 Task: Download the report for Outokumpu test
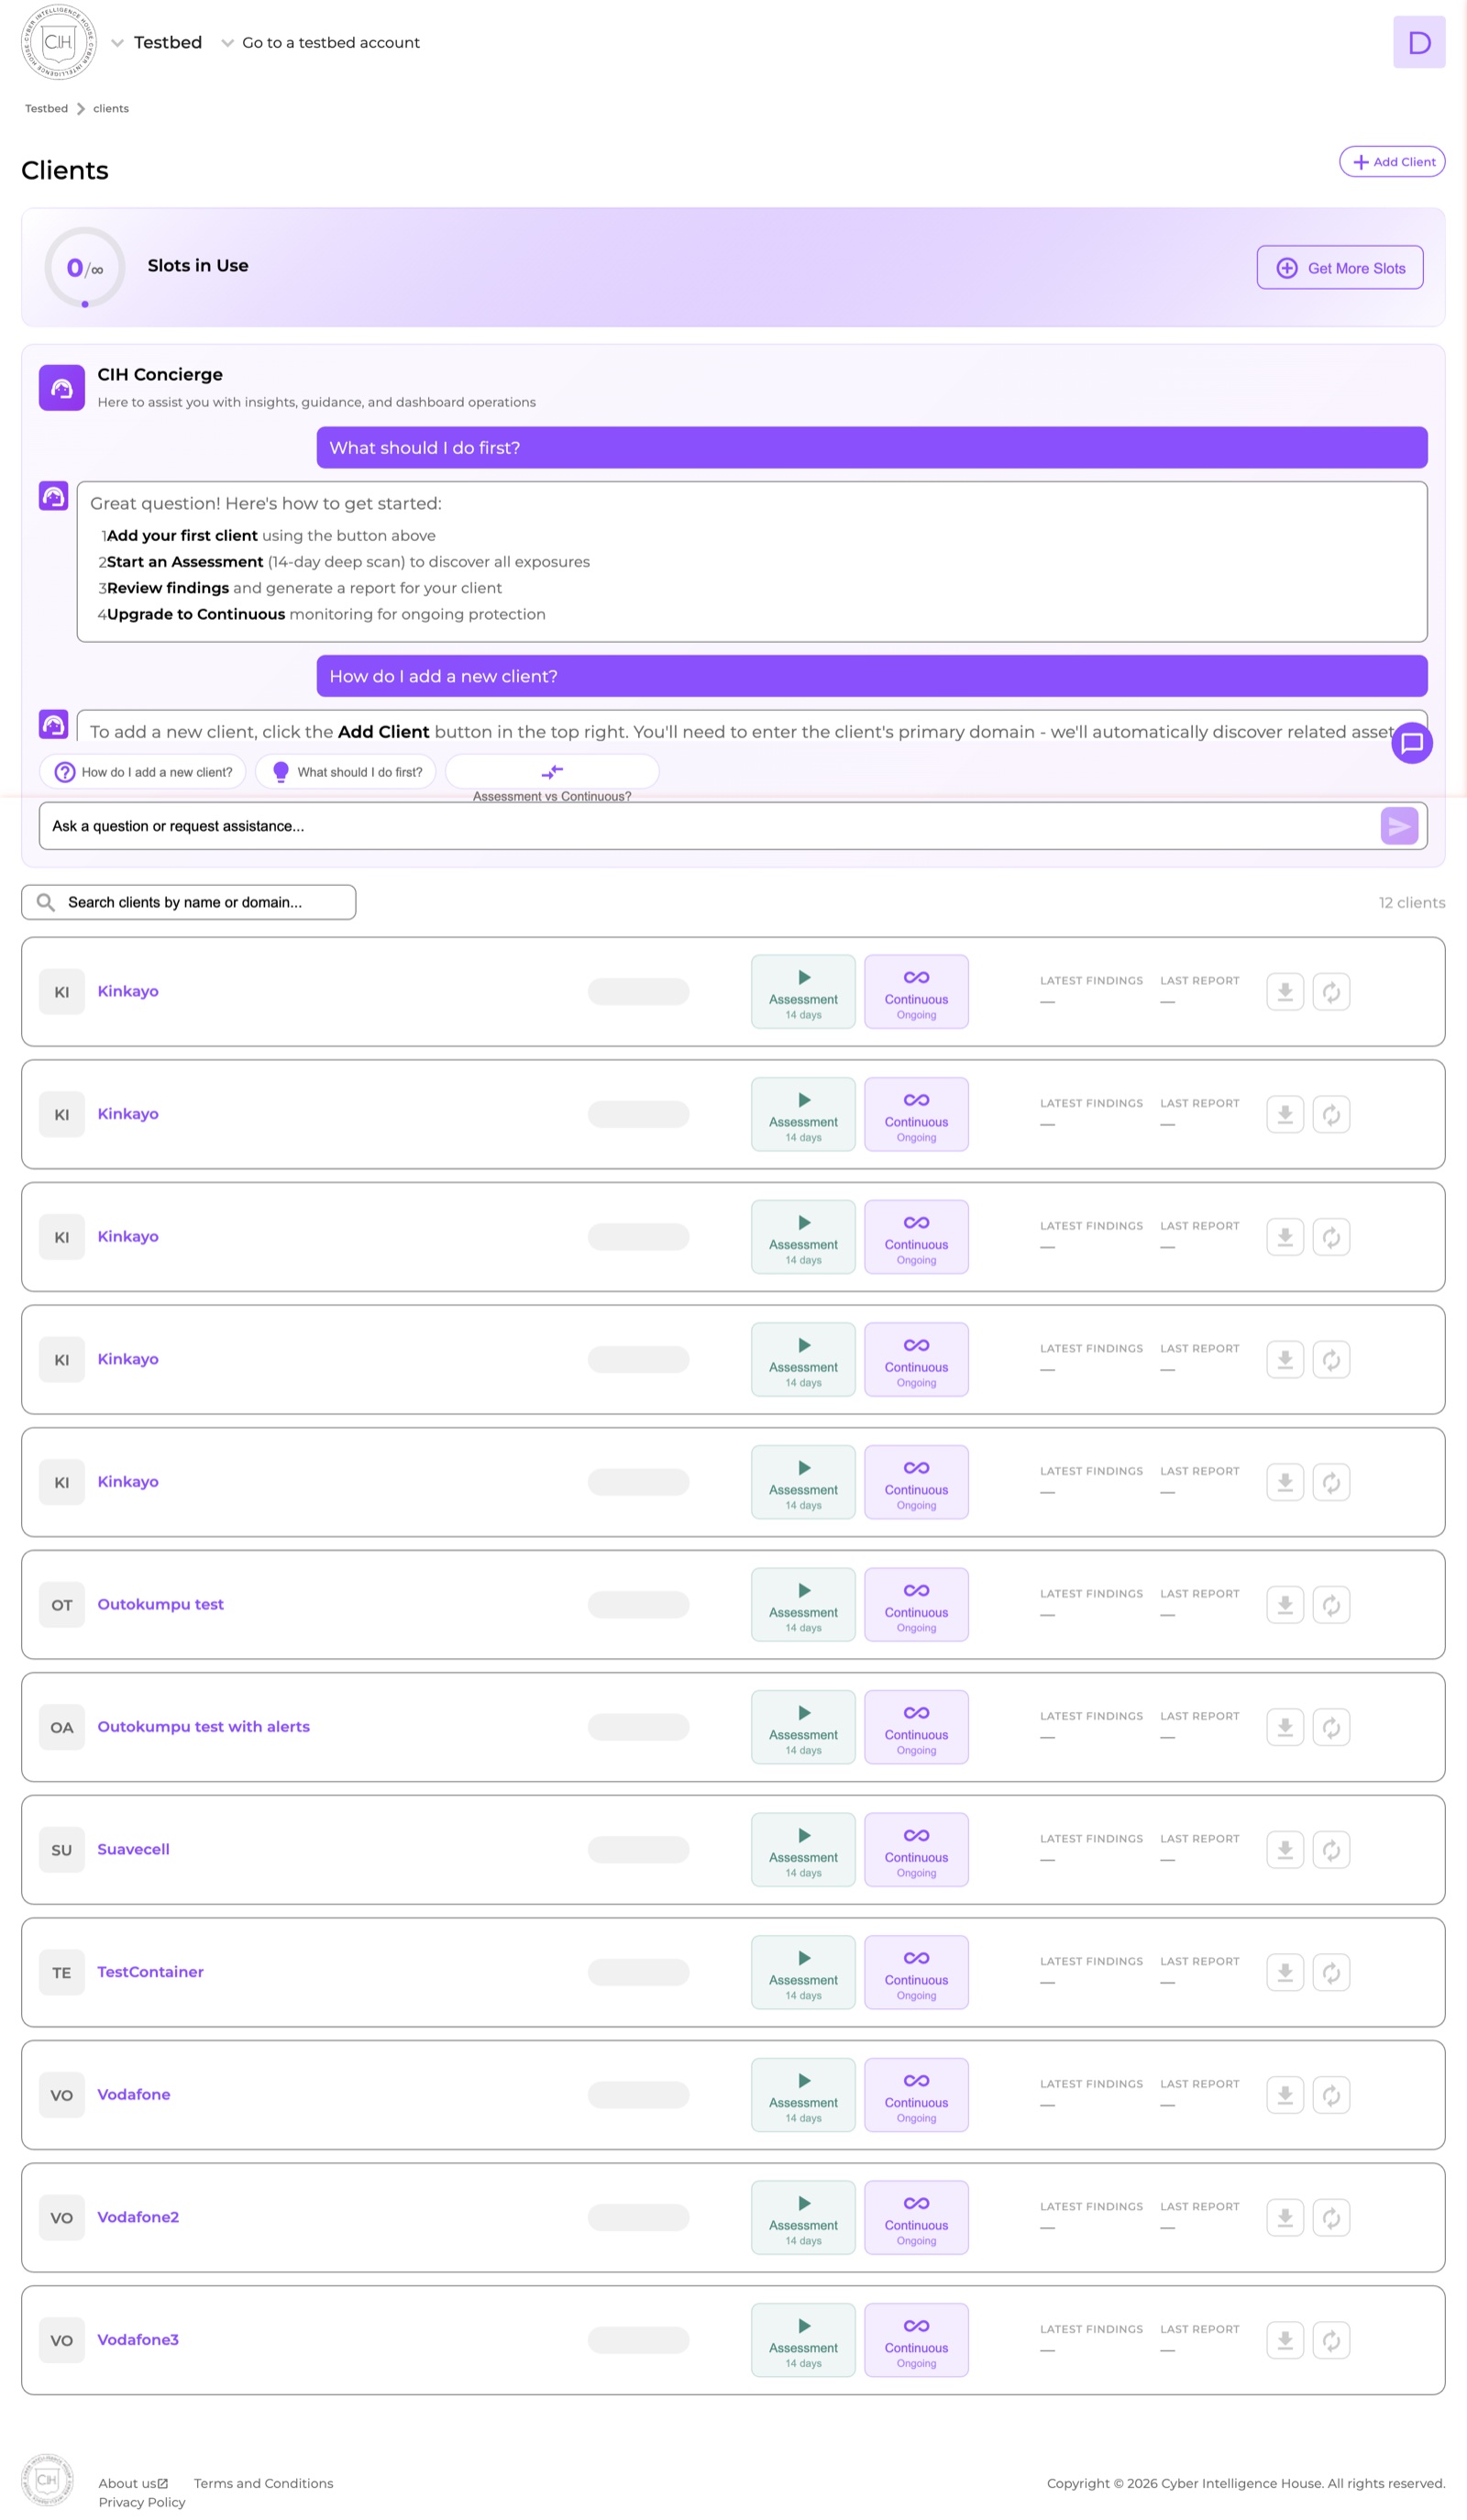tap(1284, 1605)
